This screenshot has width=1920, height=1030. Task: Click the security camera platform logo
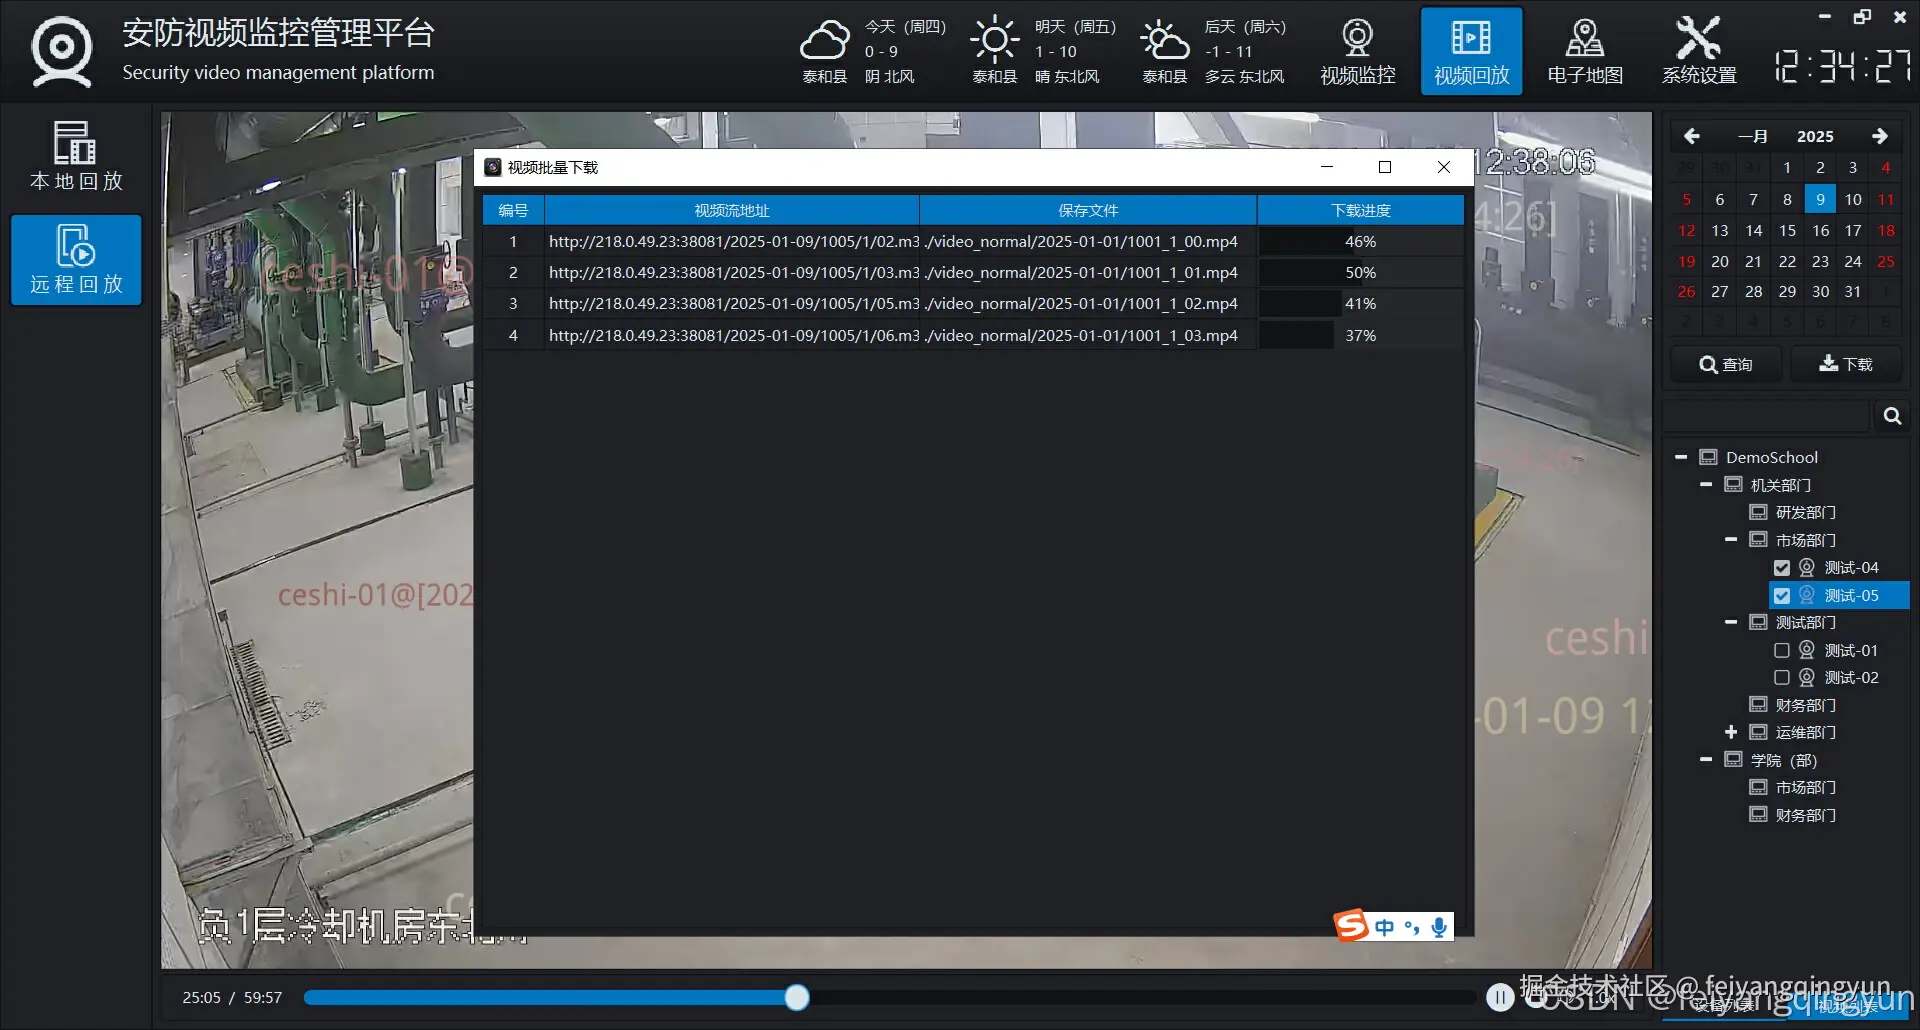(62, 51)
